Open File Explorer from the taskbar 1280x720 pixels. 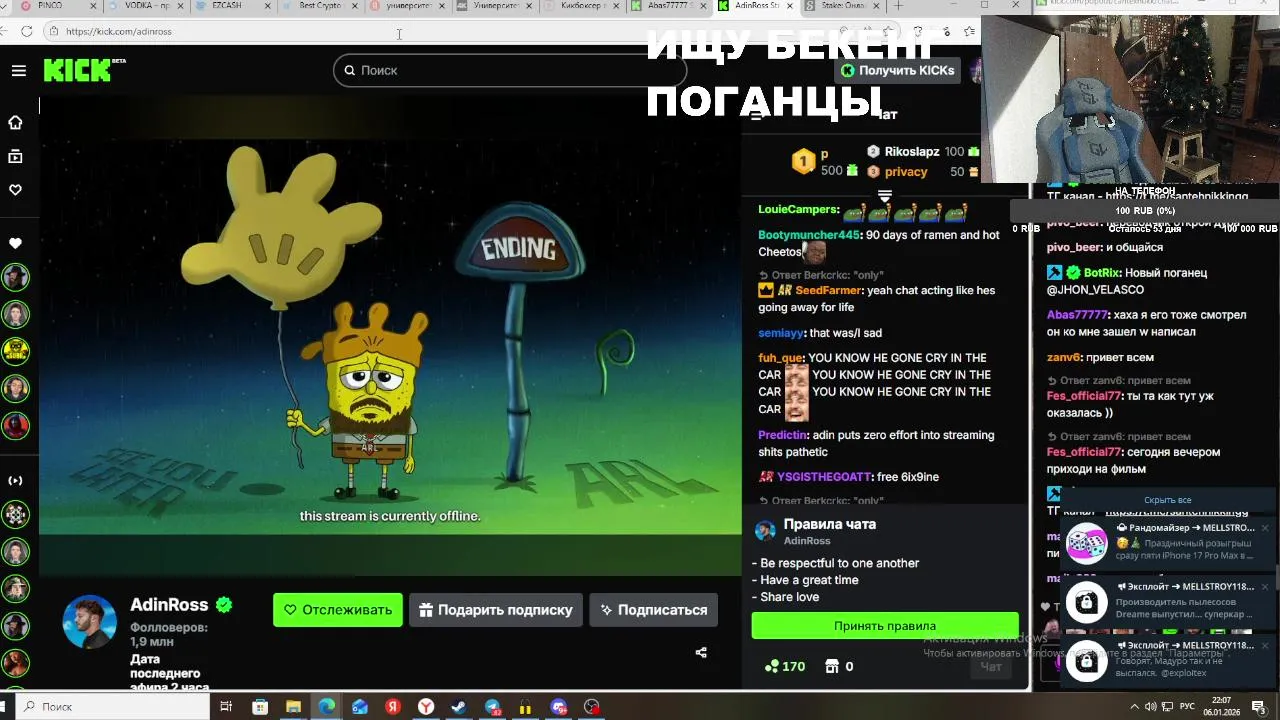[293, 707]
